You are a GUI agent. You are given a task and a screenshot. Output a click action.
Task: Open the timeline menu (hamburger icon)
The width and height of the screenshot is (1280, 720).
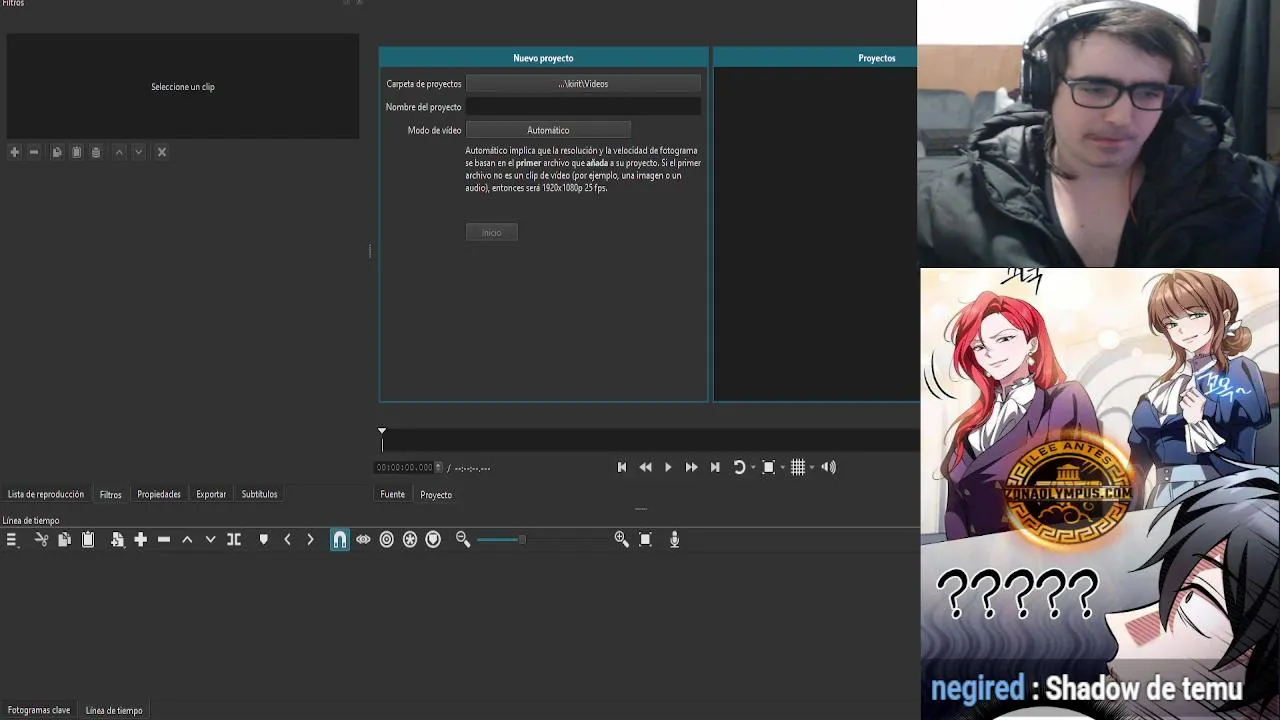pos(12,540)
